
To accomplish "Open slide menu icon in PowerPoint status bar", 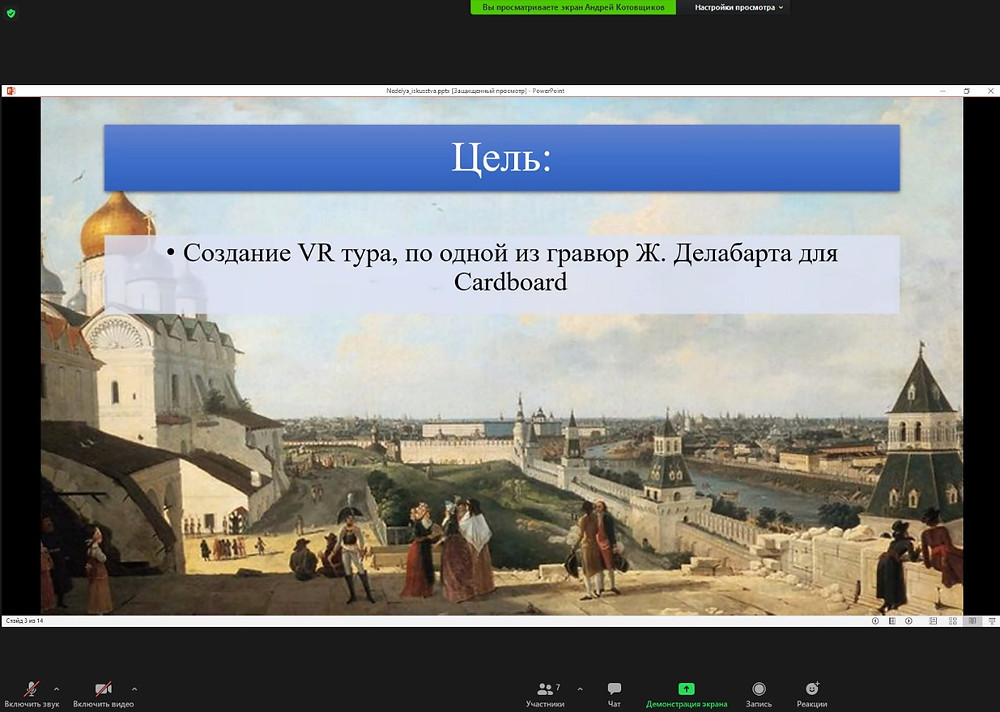I will (x=892, y=621).
